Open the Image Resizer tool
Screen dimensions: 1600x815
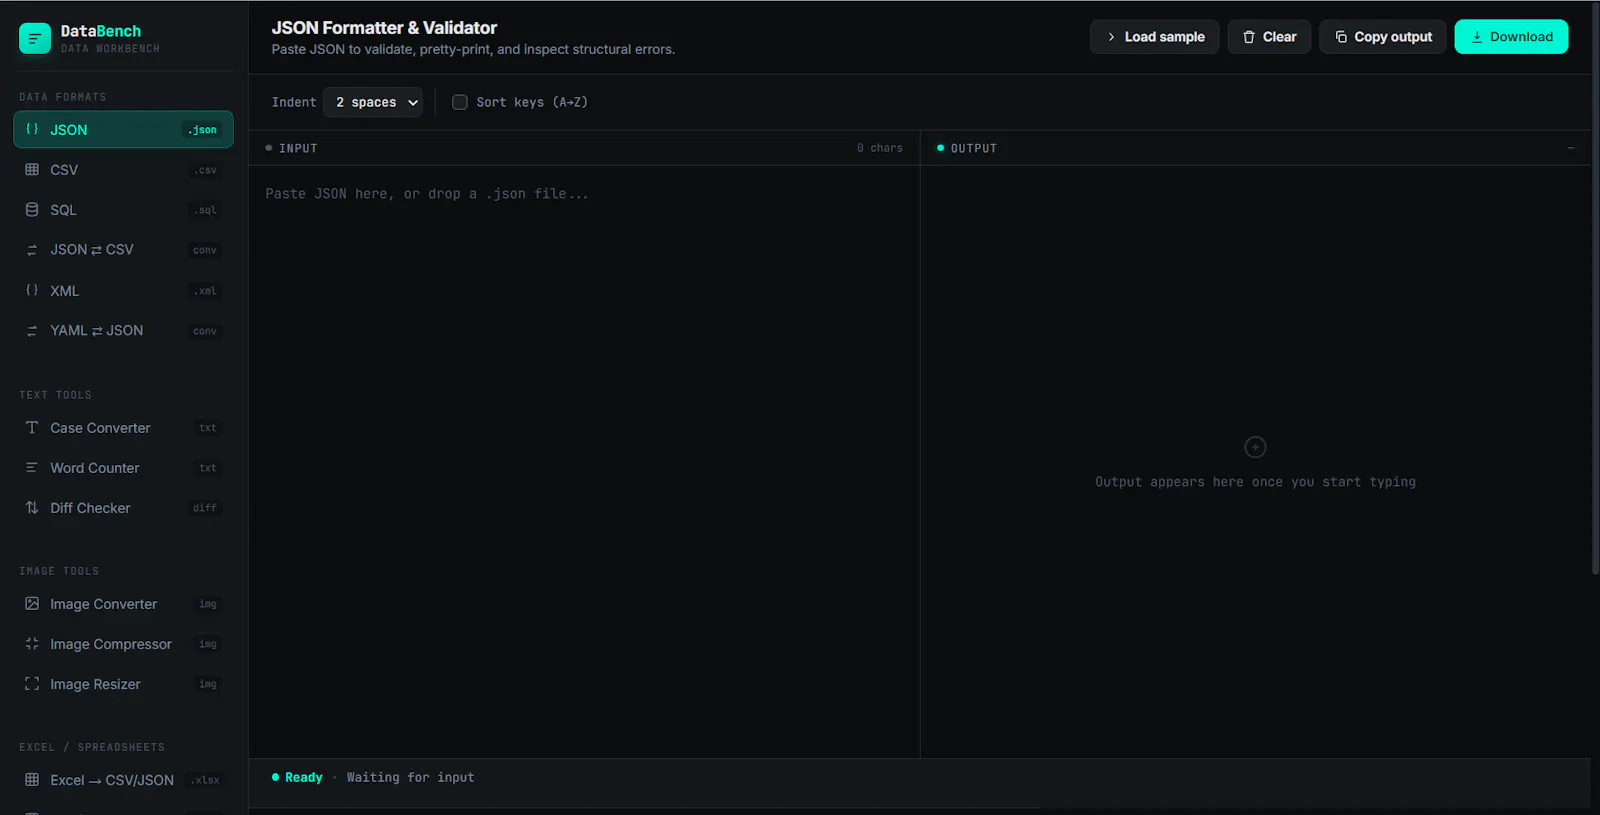(123, 684)
